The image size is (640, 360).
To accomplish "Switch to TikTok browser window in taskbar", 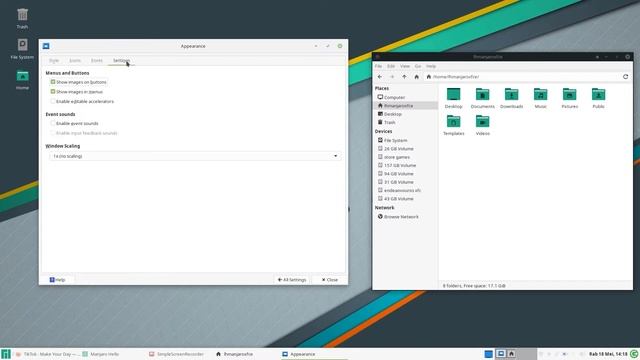I will click(x=47, y=354).
